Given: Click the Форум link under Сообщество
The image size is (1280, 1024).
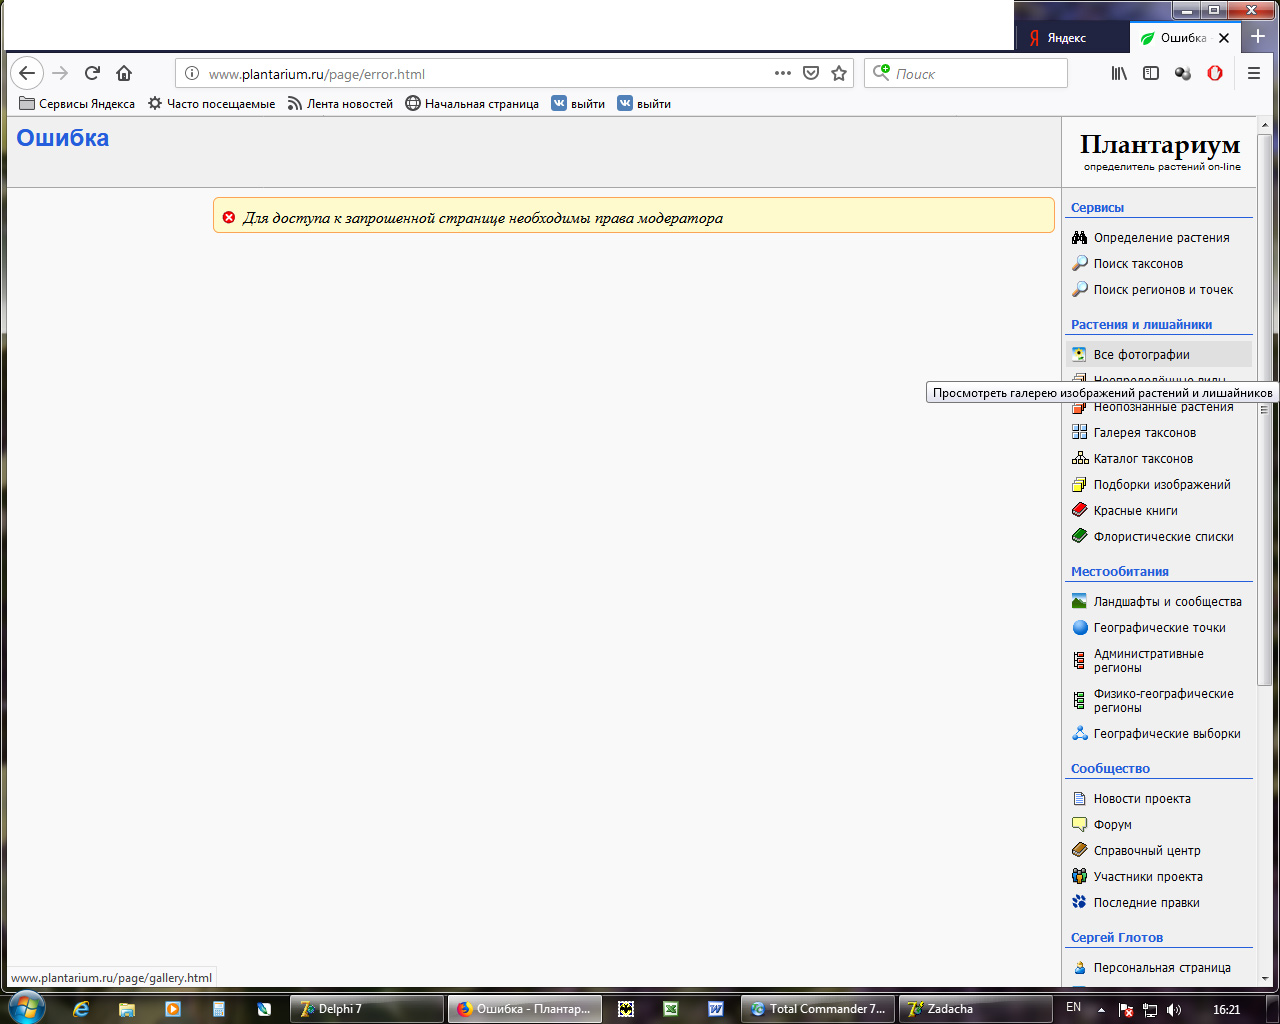Looking at the screenshot, I should (1112, 825).
